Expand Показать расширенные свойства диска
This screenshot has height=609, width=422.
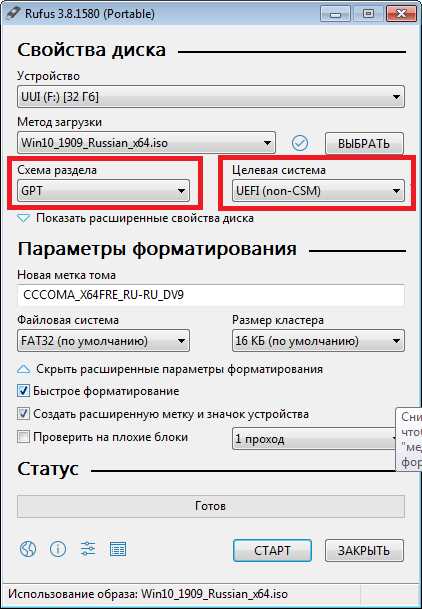tap(136, 218)
